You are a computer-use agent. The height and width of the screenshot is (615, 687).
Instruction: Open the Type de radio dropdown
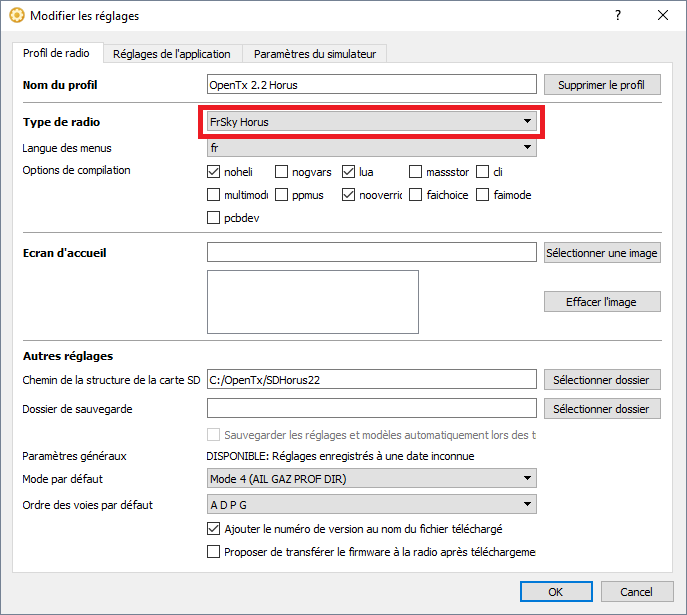[372, 121]
